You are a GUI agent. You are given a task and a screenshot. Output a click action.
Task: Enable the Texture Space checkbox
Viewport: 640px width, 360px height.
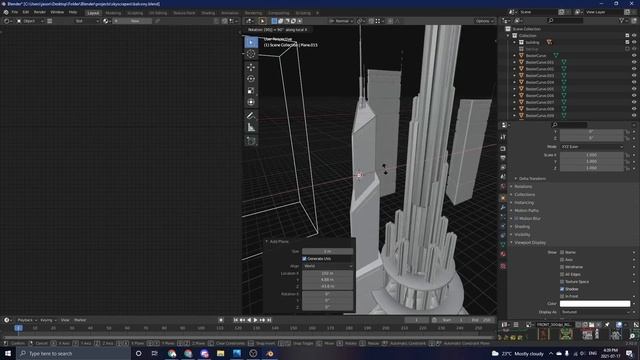coord(562,282)
